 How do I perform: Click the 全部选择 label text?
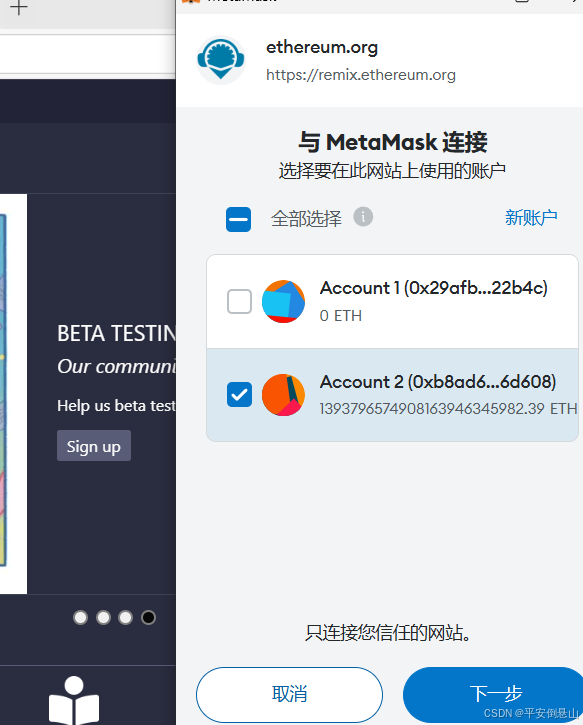click(306, 219)
